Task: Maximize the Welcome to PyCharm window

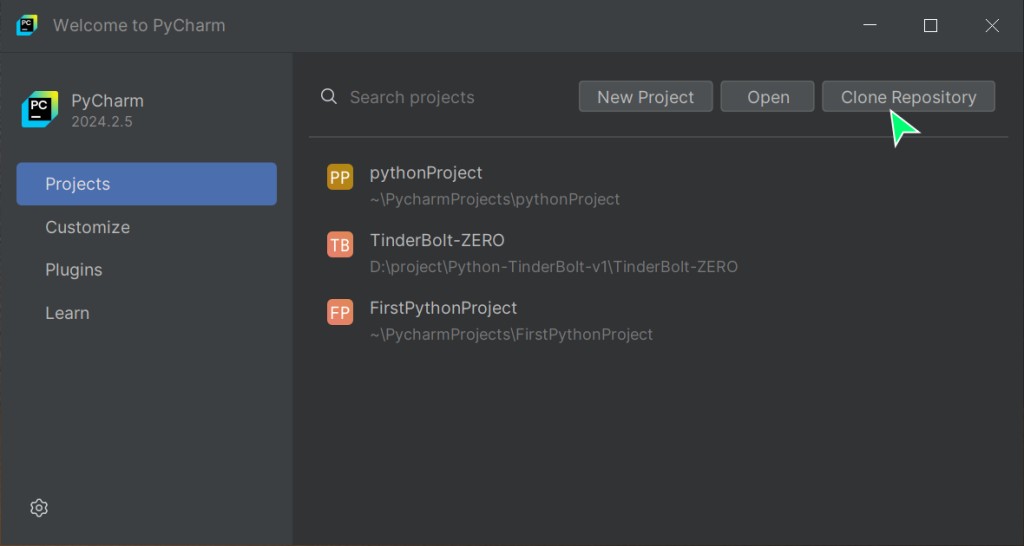Action: pyautogui.click(x=930, y=26)
